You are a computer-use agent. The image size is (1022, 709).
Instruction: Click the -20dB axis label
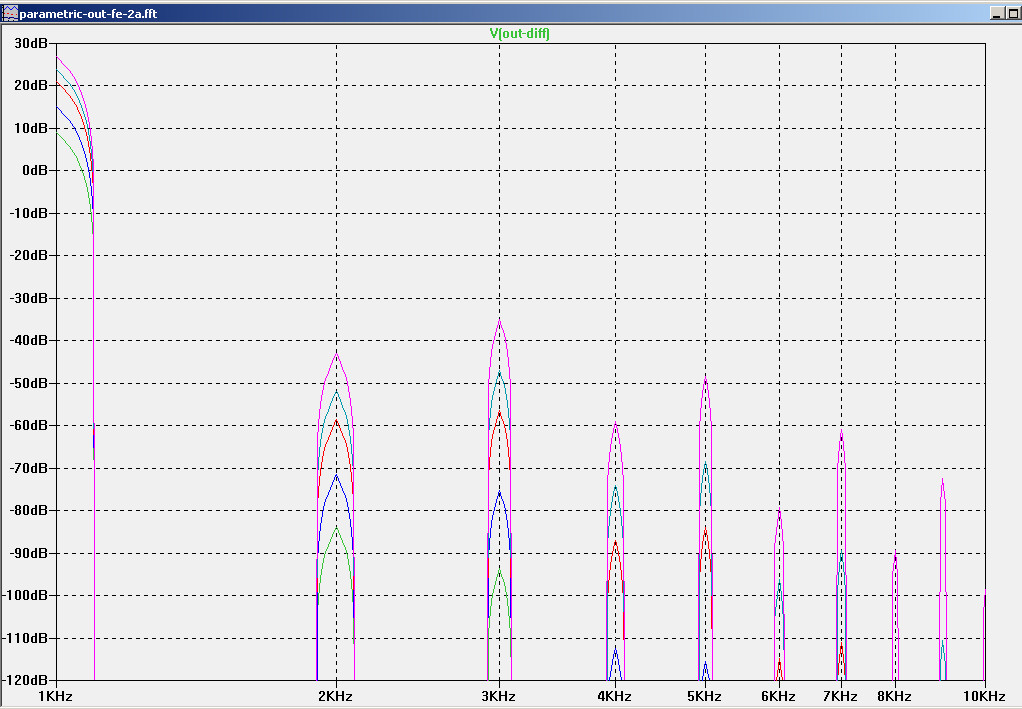[29, 255]
